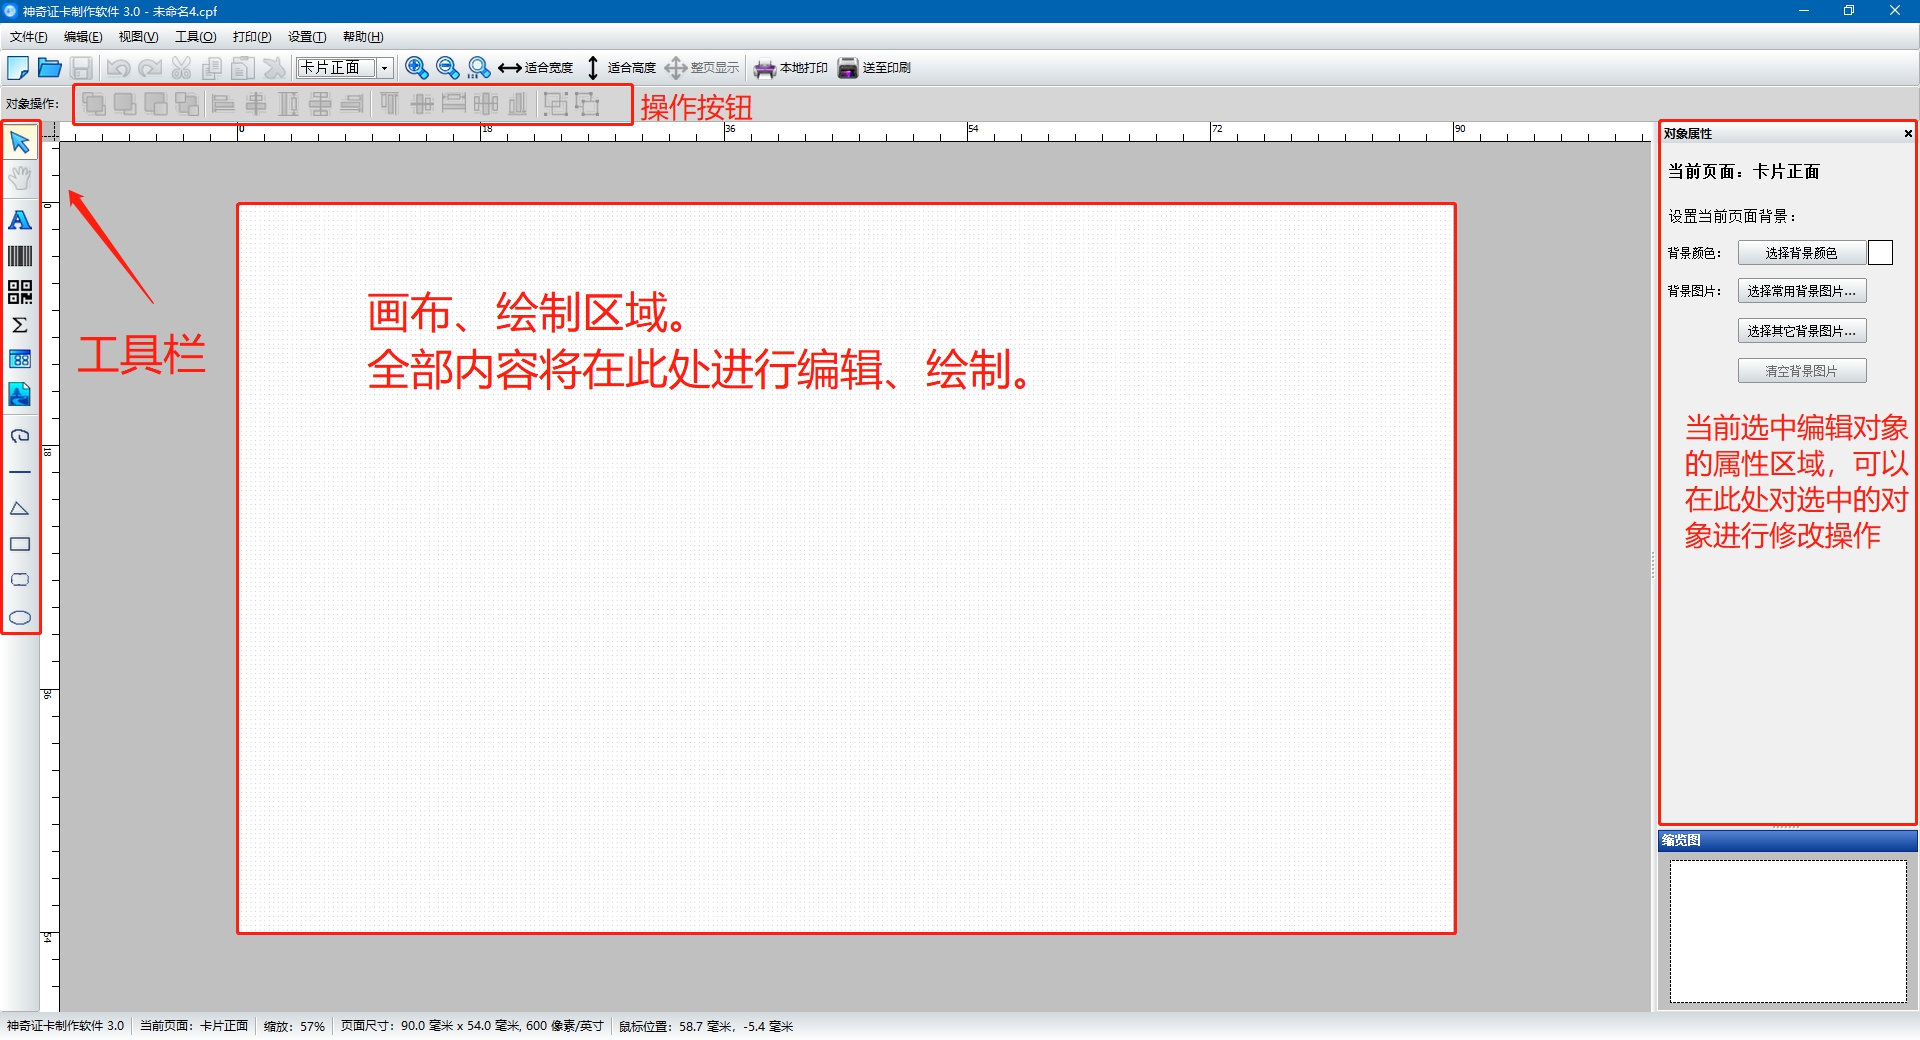Select the straight line tool
The height and width of the screenshot is (1040, 1920).
pos(19,472)
